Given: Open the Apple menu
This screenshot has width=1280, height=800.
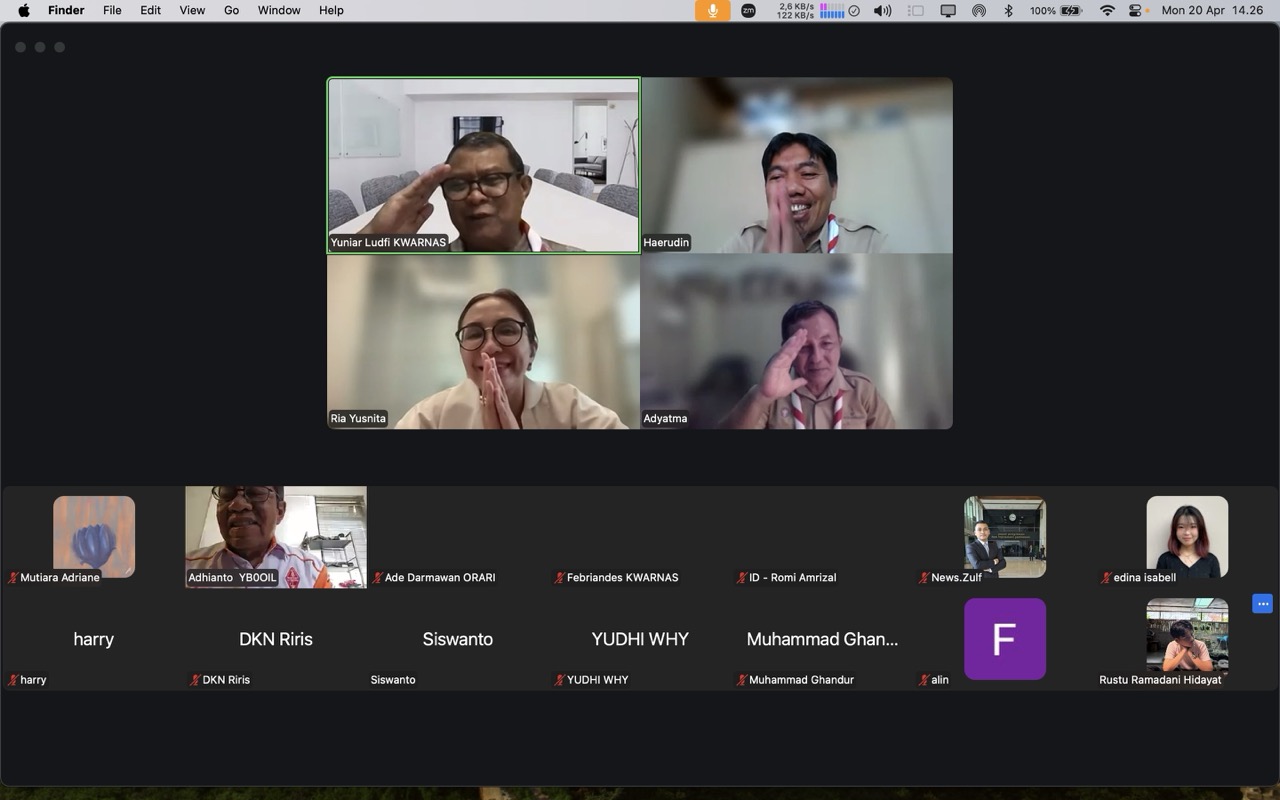Looking at the screenshot, I should pyautogui.click(x=24, y=10).
